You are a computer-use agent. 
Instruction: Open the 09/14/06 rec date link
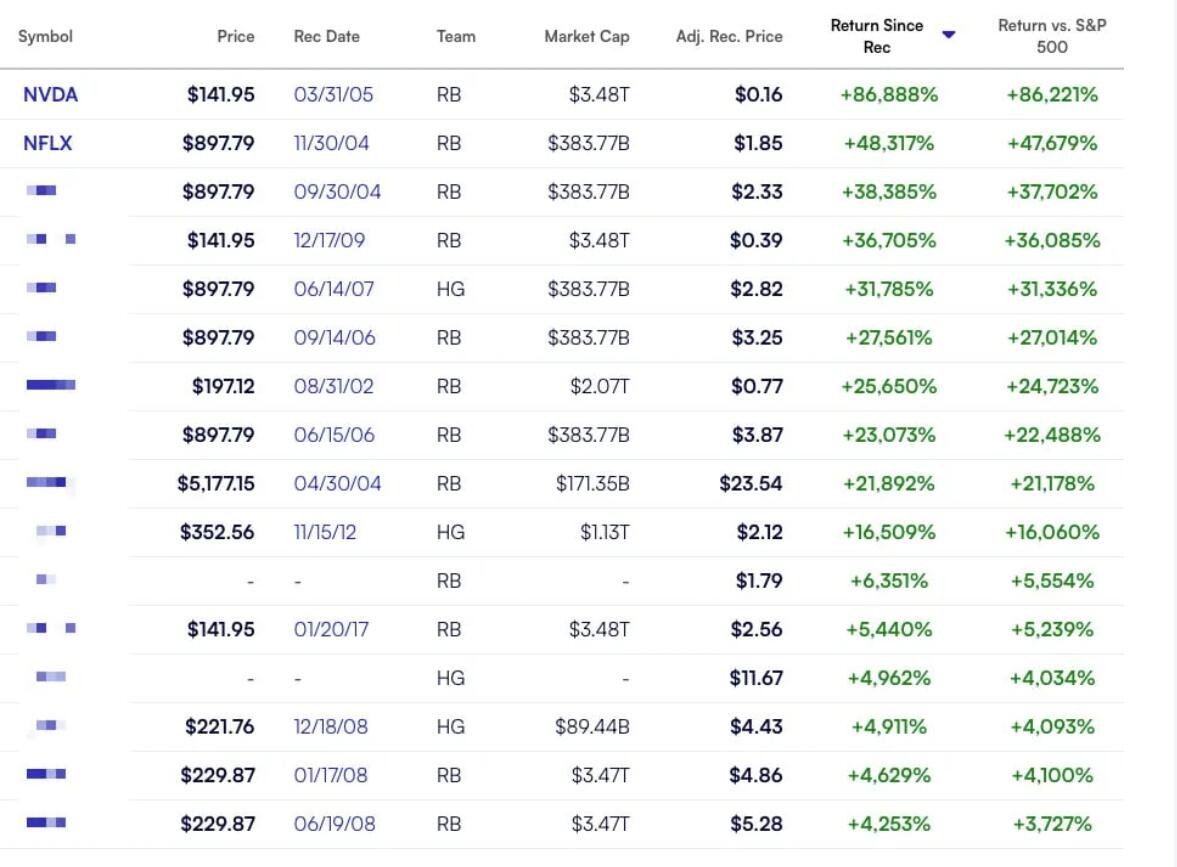coord(335,338)
